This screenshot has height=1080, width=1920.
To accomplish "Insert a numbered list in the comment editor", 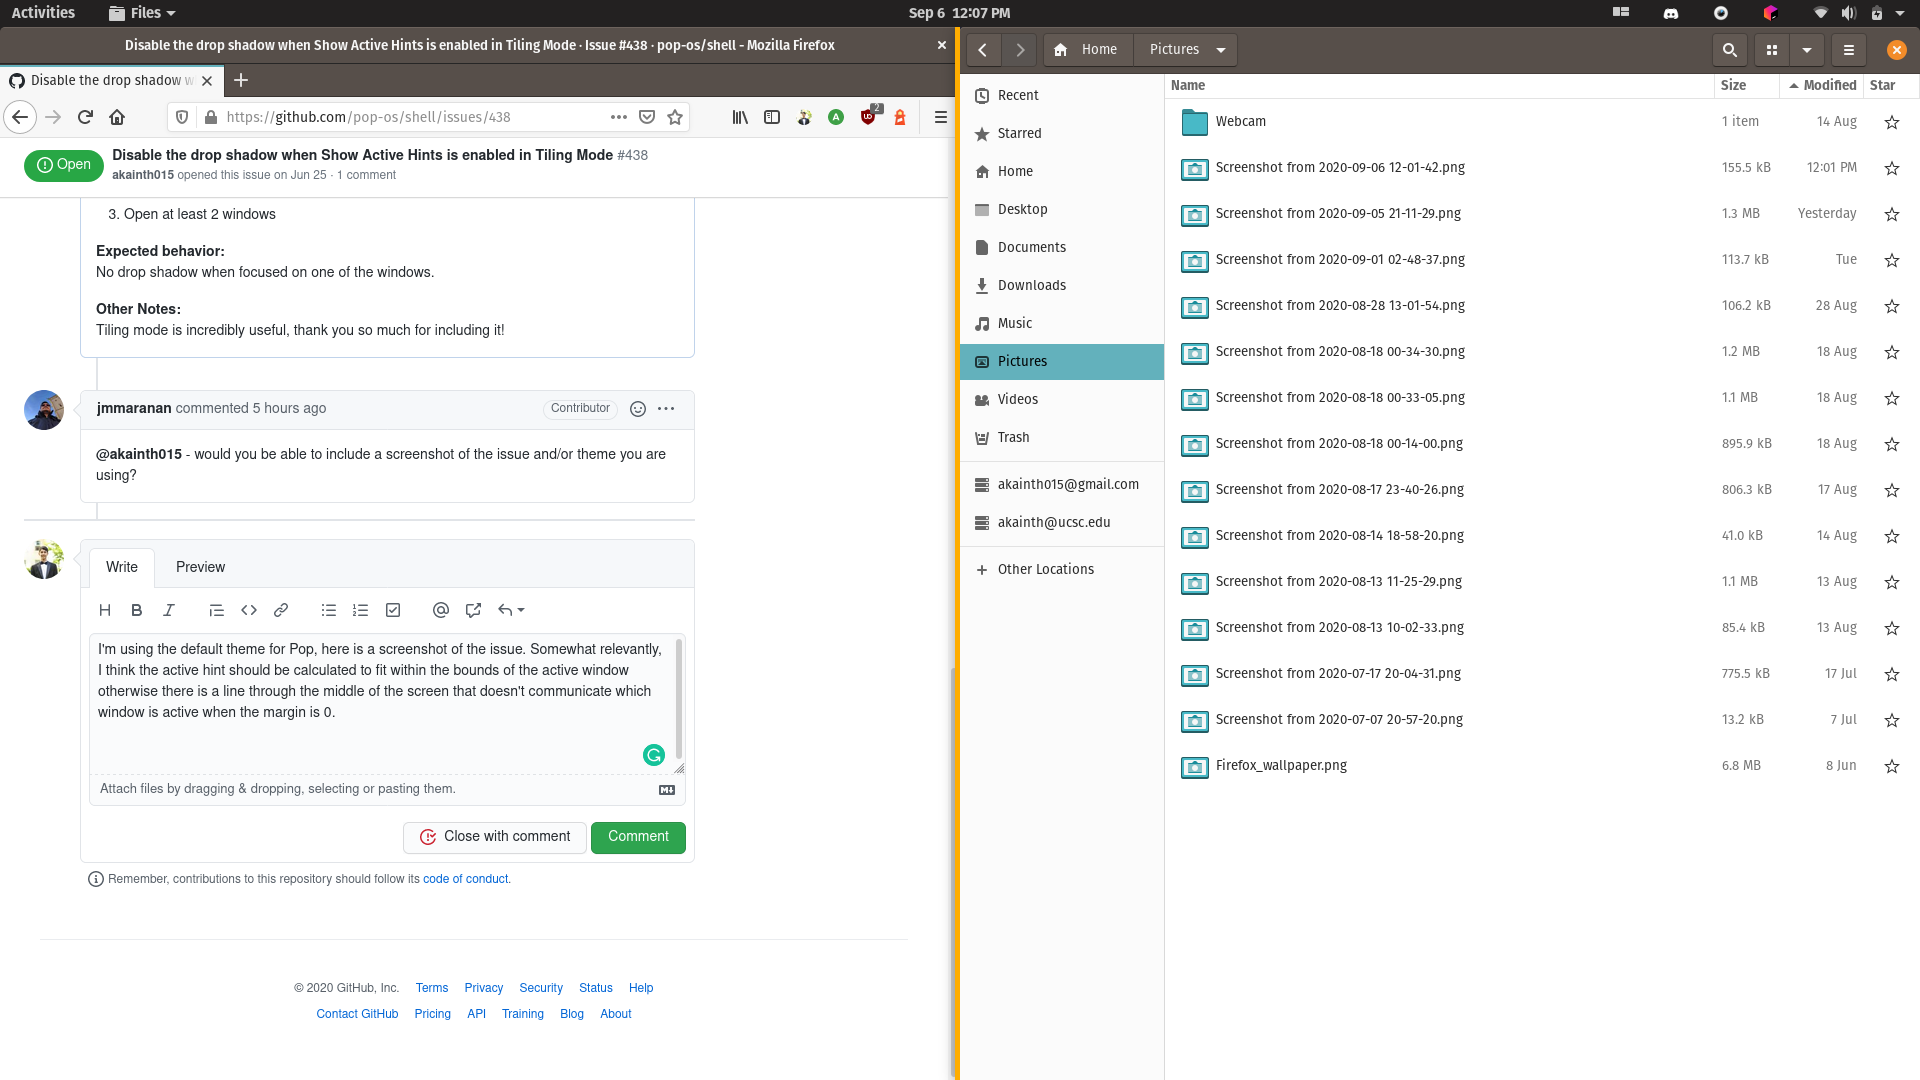I will (x=361, y=610).
